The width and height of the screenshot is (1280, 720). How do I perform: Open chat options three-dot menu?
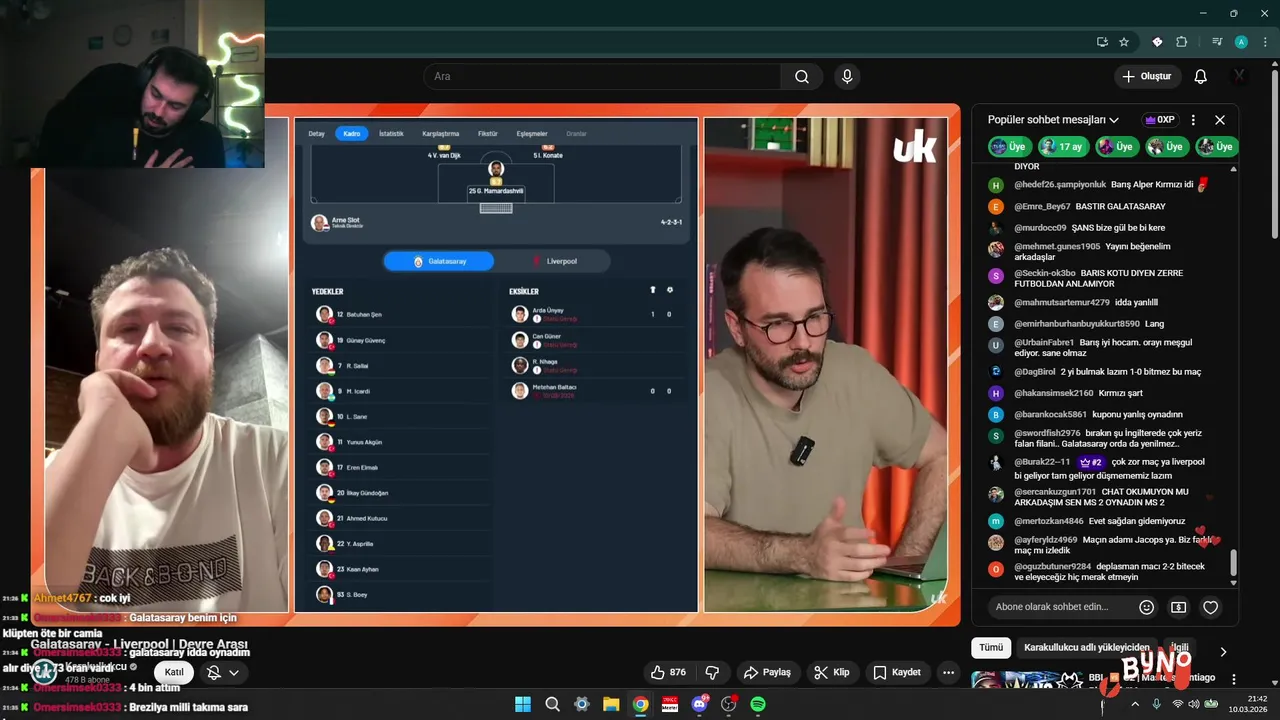tap(1193, 120)
